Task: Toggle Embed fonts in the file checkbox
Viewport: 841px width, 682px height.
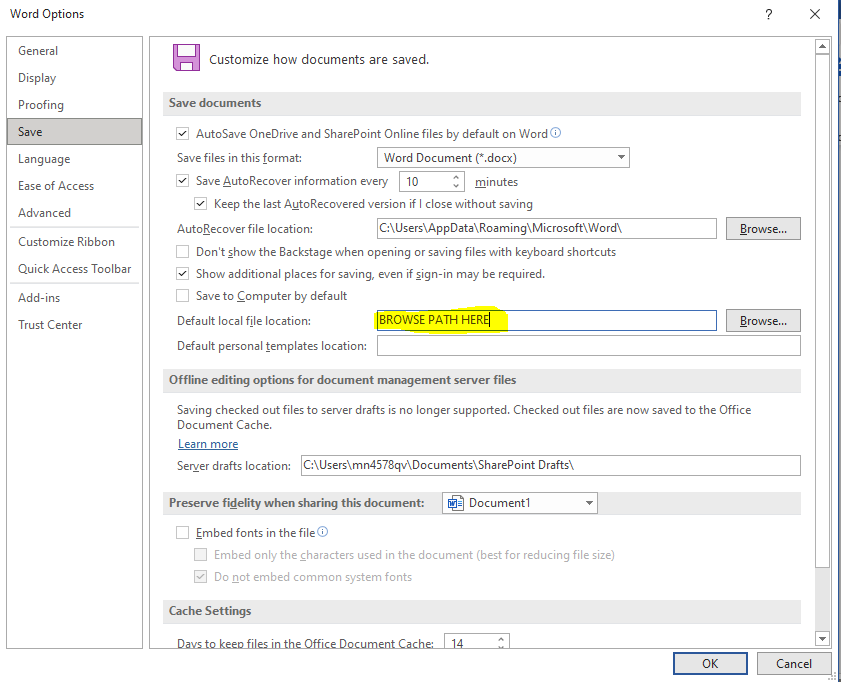Action: (x=183, y=533)
